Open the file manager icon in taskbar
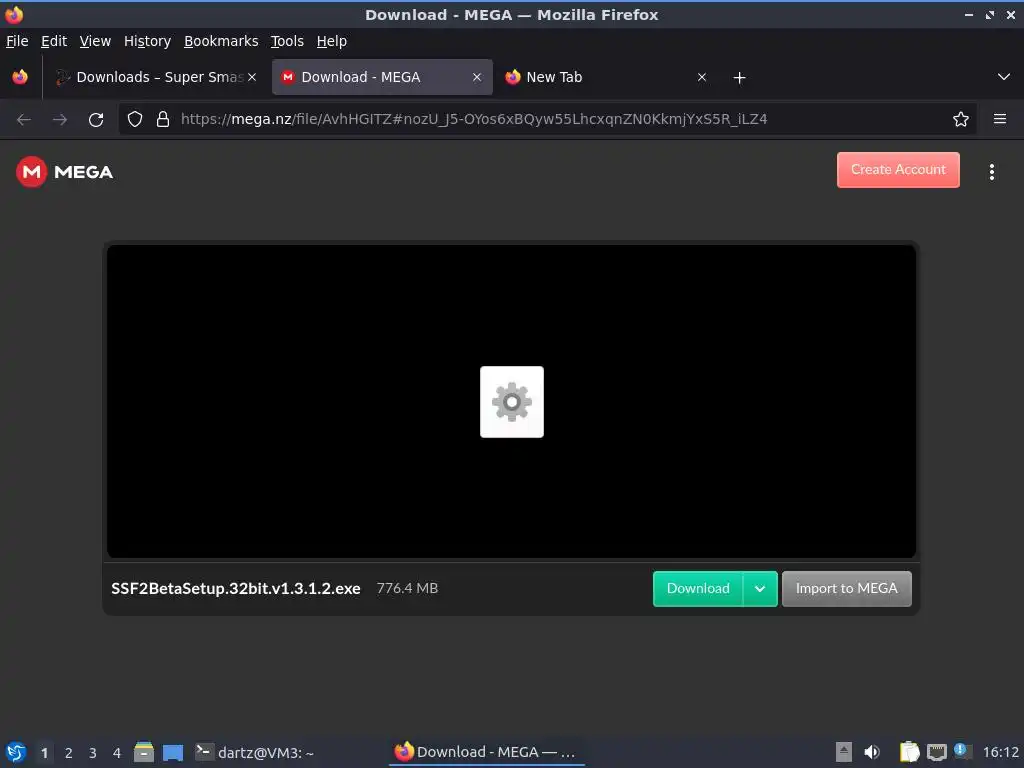The image size is (1024, 768). tap(144, 752)
